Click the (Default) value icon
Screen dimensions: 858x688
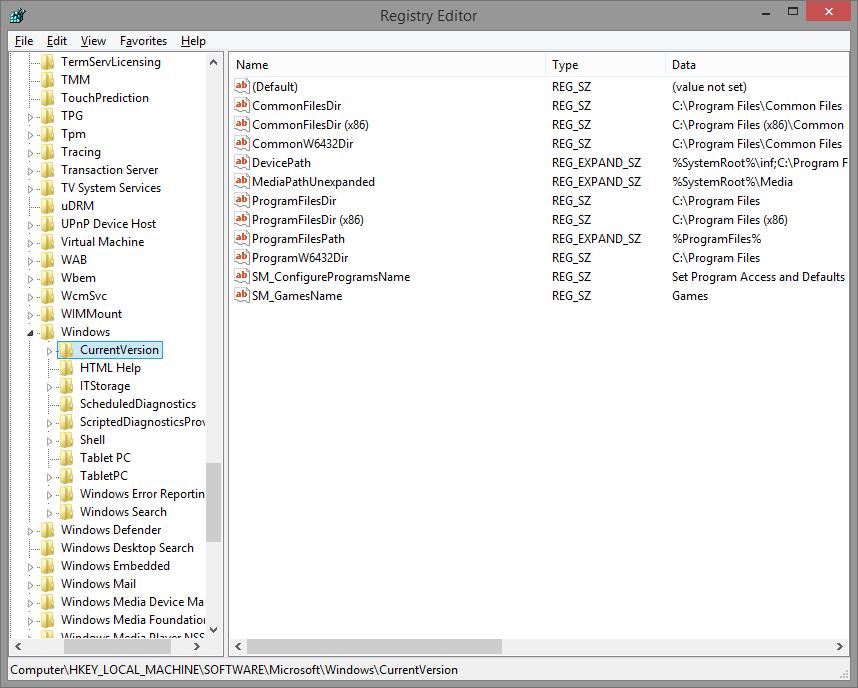click(241, 87)
